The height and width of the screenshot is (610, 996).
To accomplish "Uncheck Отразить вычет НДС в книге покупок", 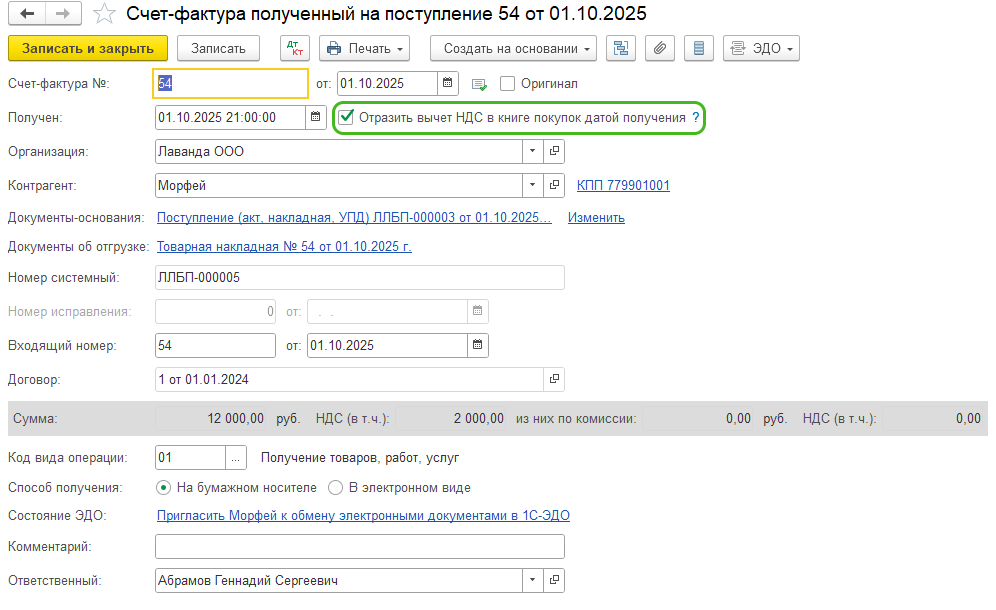I will click(x=347, y=117).
